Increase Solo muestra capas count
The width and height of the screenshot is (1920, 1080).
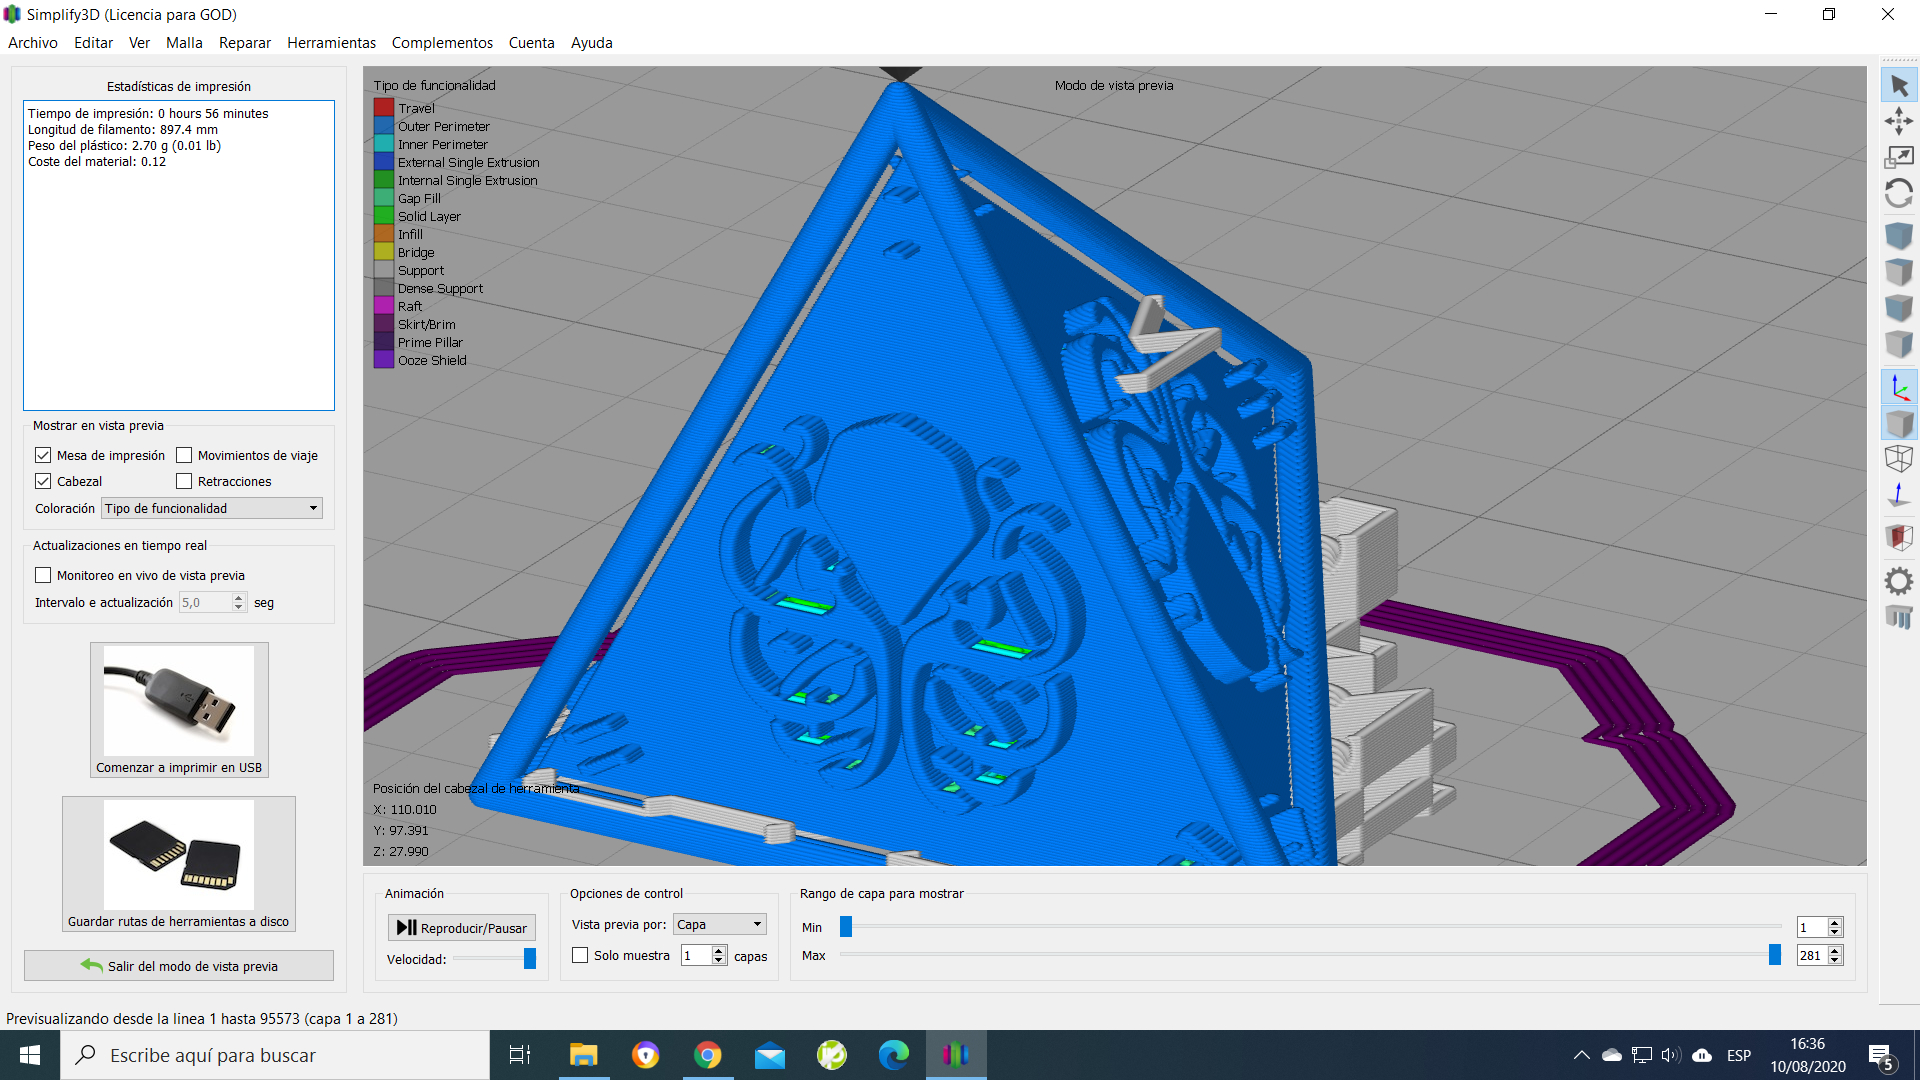coord(718,951)
